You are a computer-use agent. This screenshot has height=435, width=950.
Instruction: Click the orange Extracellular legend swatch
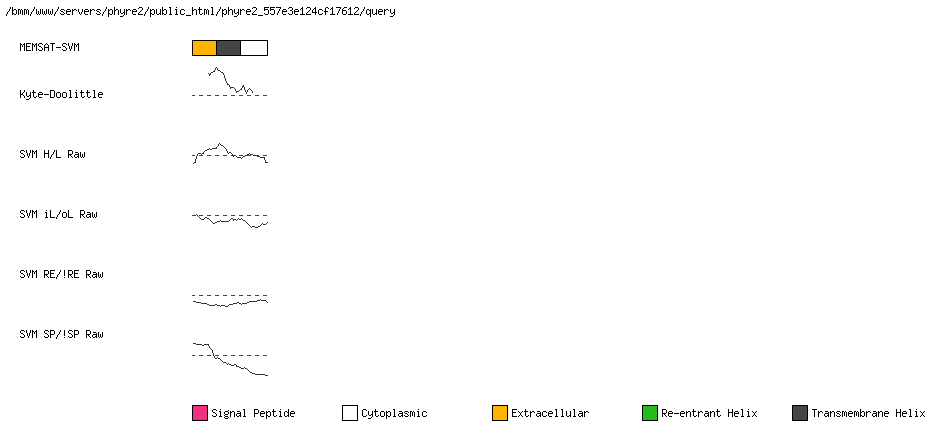[500, 413]
